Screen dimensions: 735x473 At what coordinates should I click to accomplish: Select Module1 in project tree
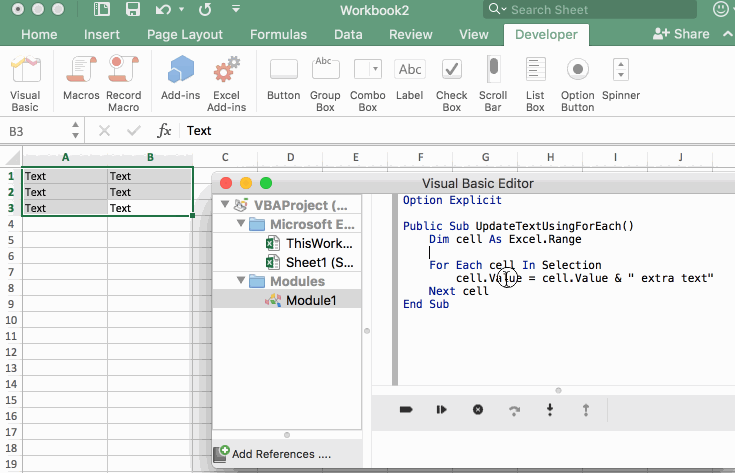pyautogui.click(x=300, y=300)
